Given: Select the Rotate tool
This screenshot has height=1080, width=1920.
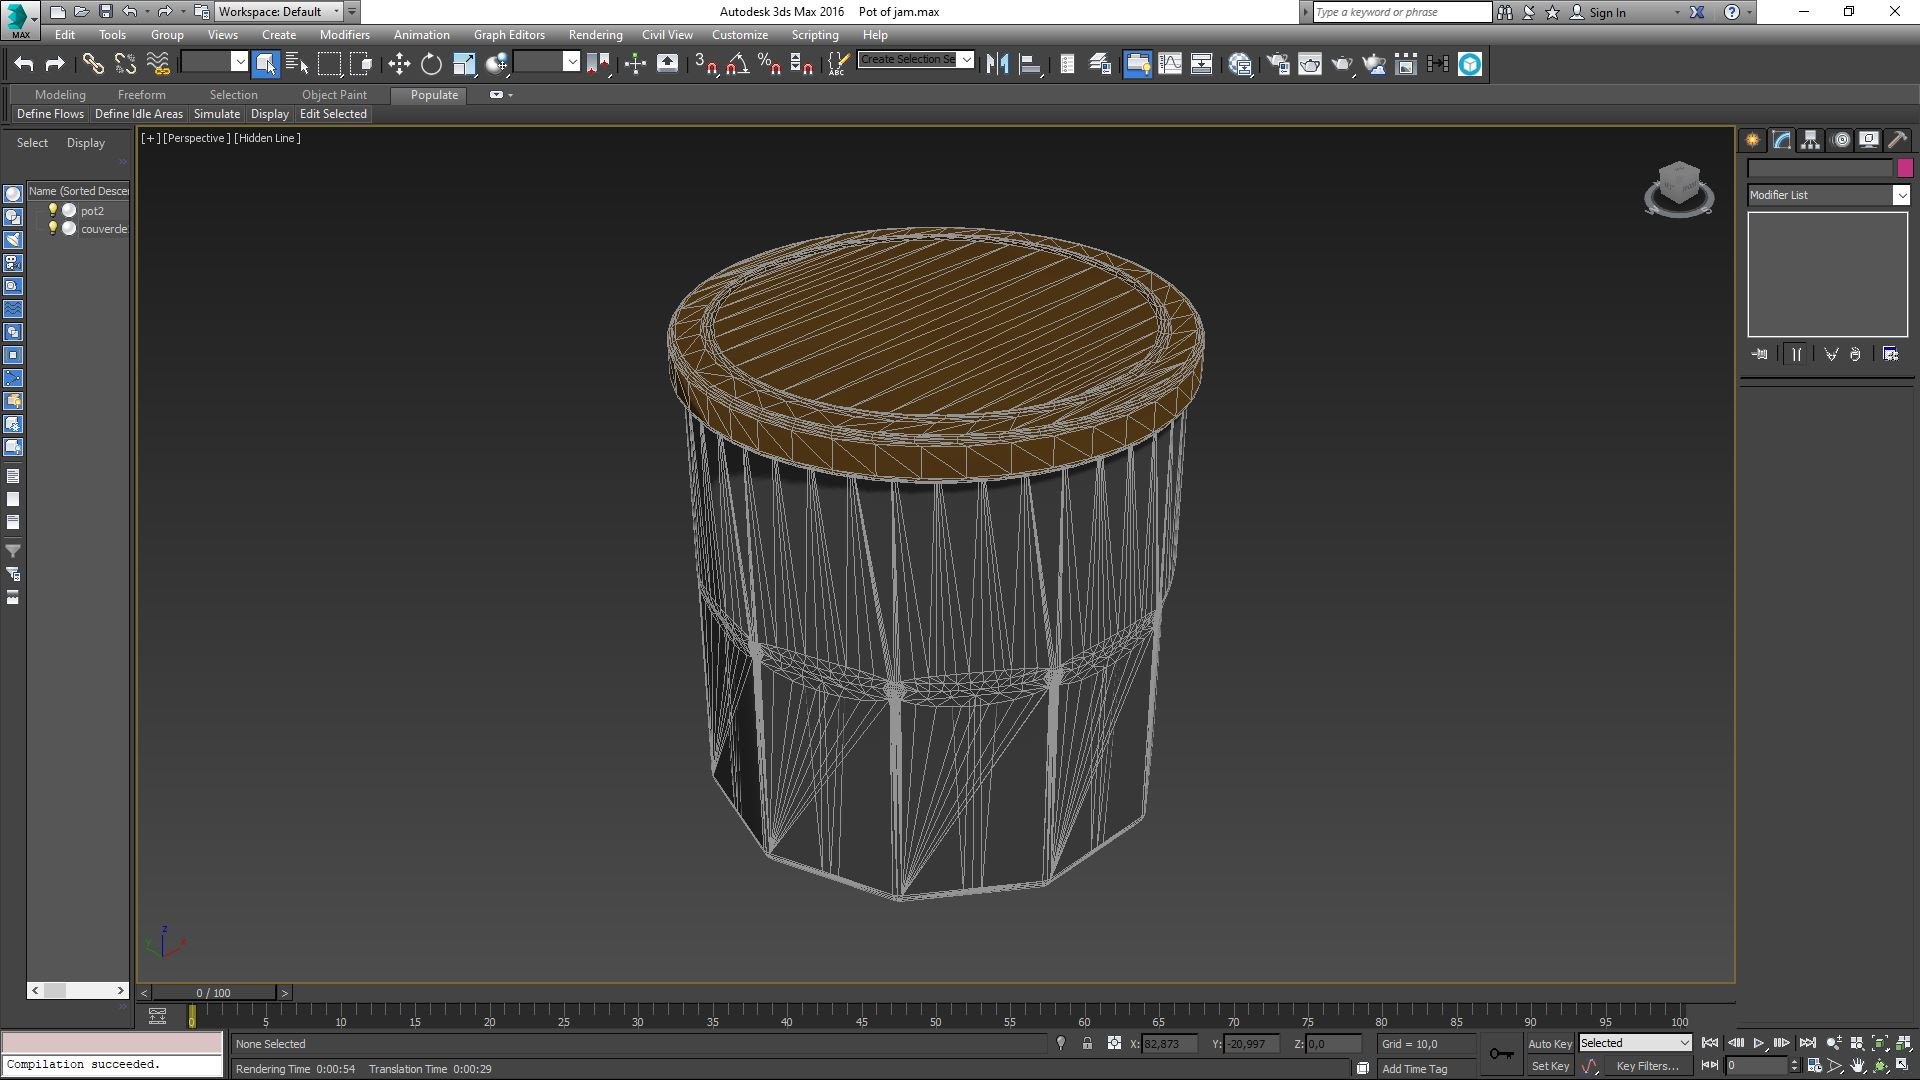Looking at the screenshot, I should click(x=431, y=64).
